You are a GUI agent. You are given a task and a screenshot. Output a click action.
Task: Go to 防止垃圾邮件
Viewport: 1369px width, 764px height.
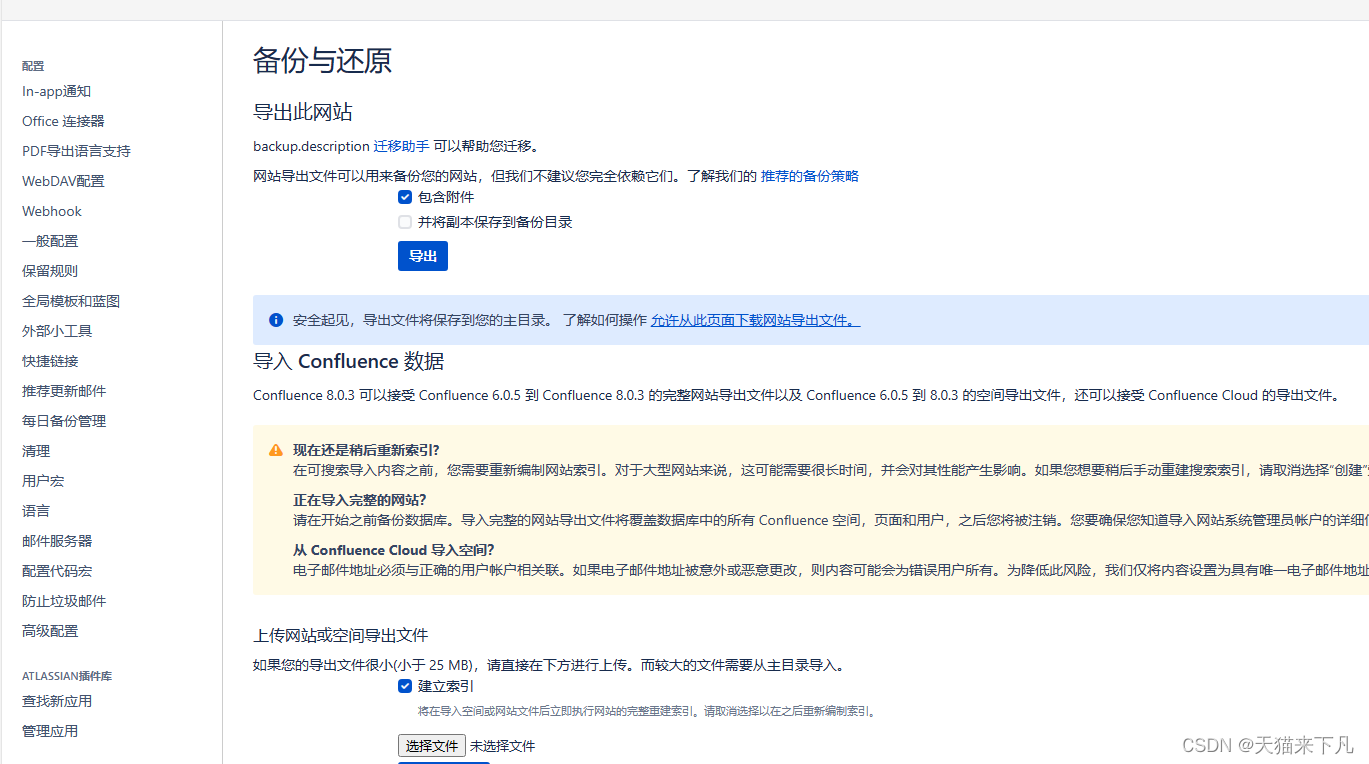point(64,601)
